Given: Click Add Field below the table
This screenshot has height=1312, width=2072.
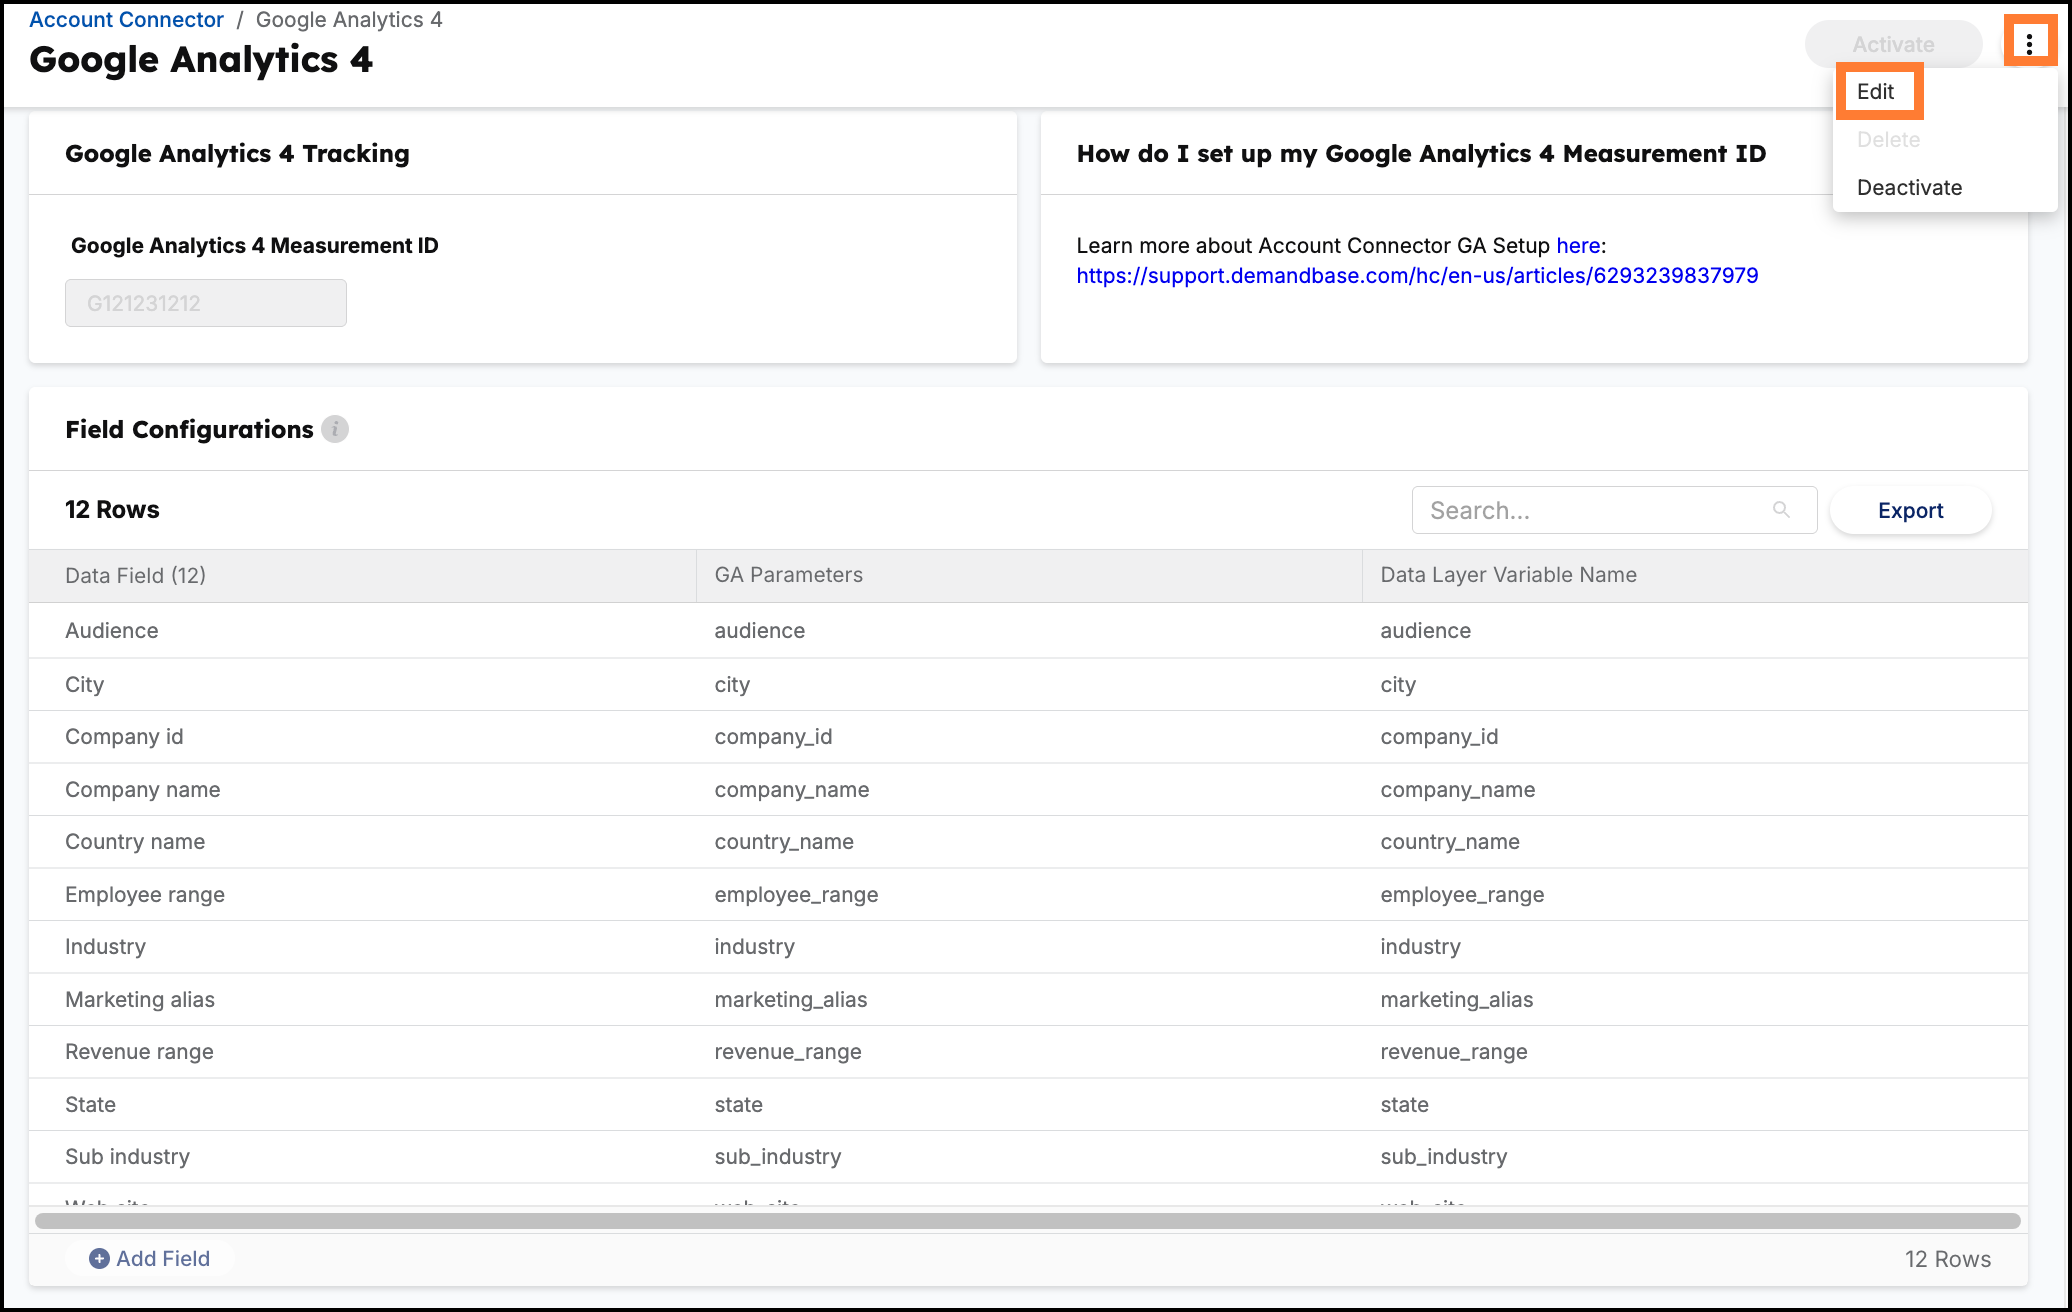Looking at the screenshot, I should tap(150, 1258).
